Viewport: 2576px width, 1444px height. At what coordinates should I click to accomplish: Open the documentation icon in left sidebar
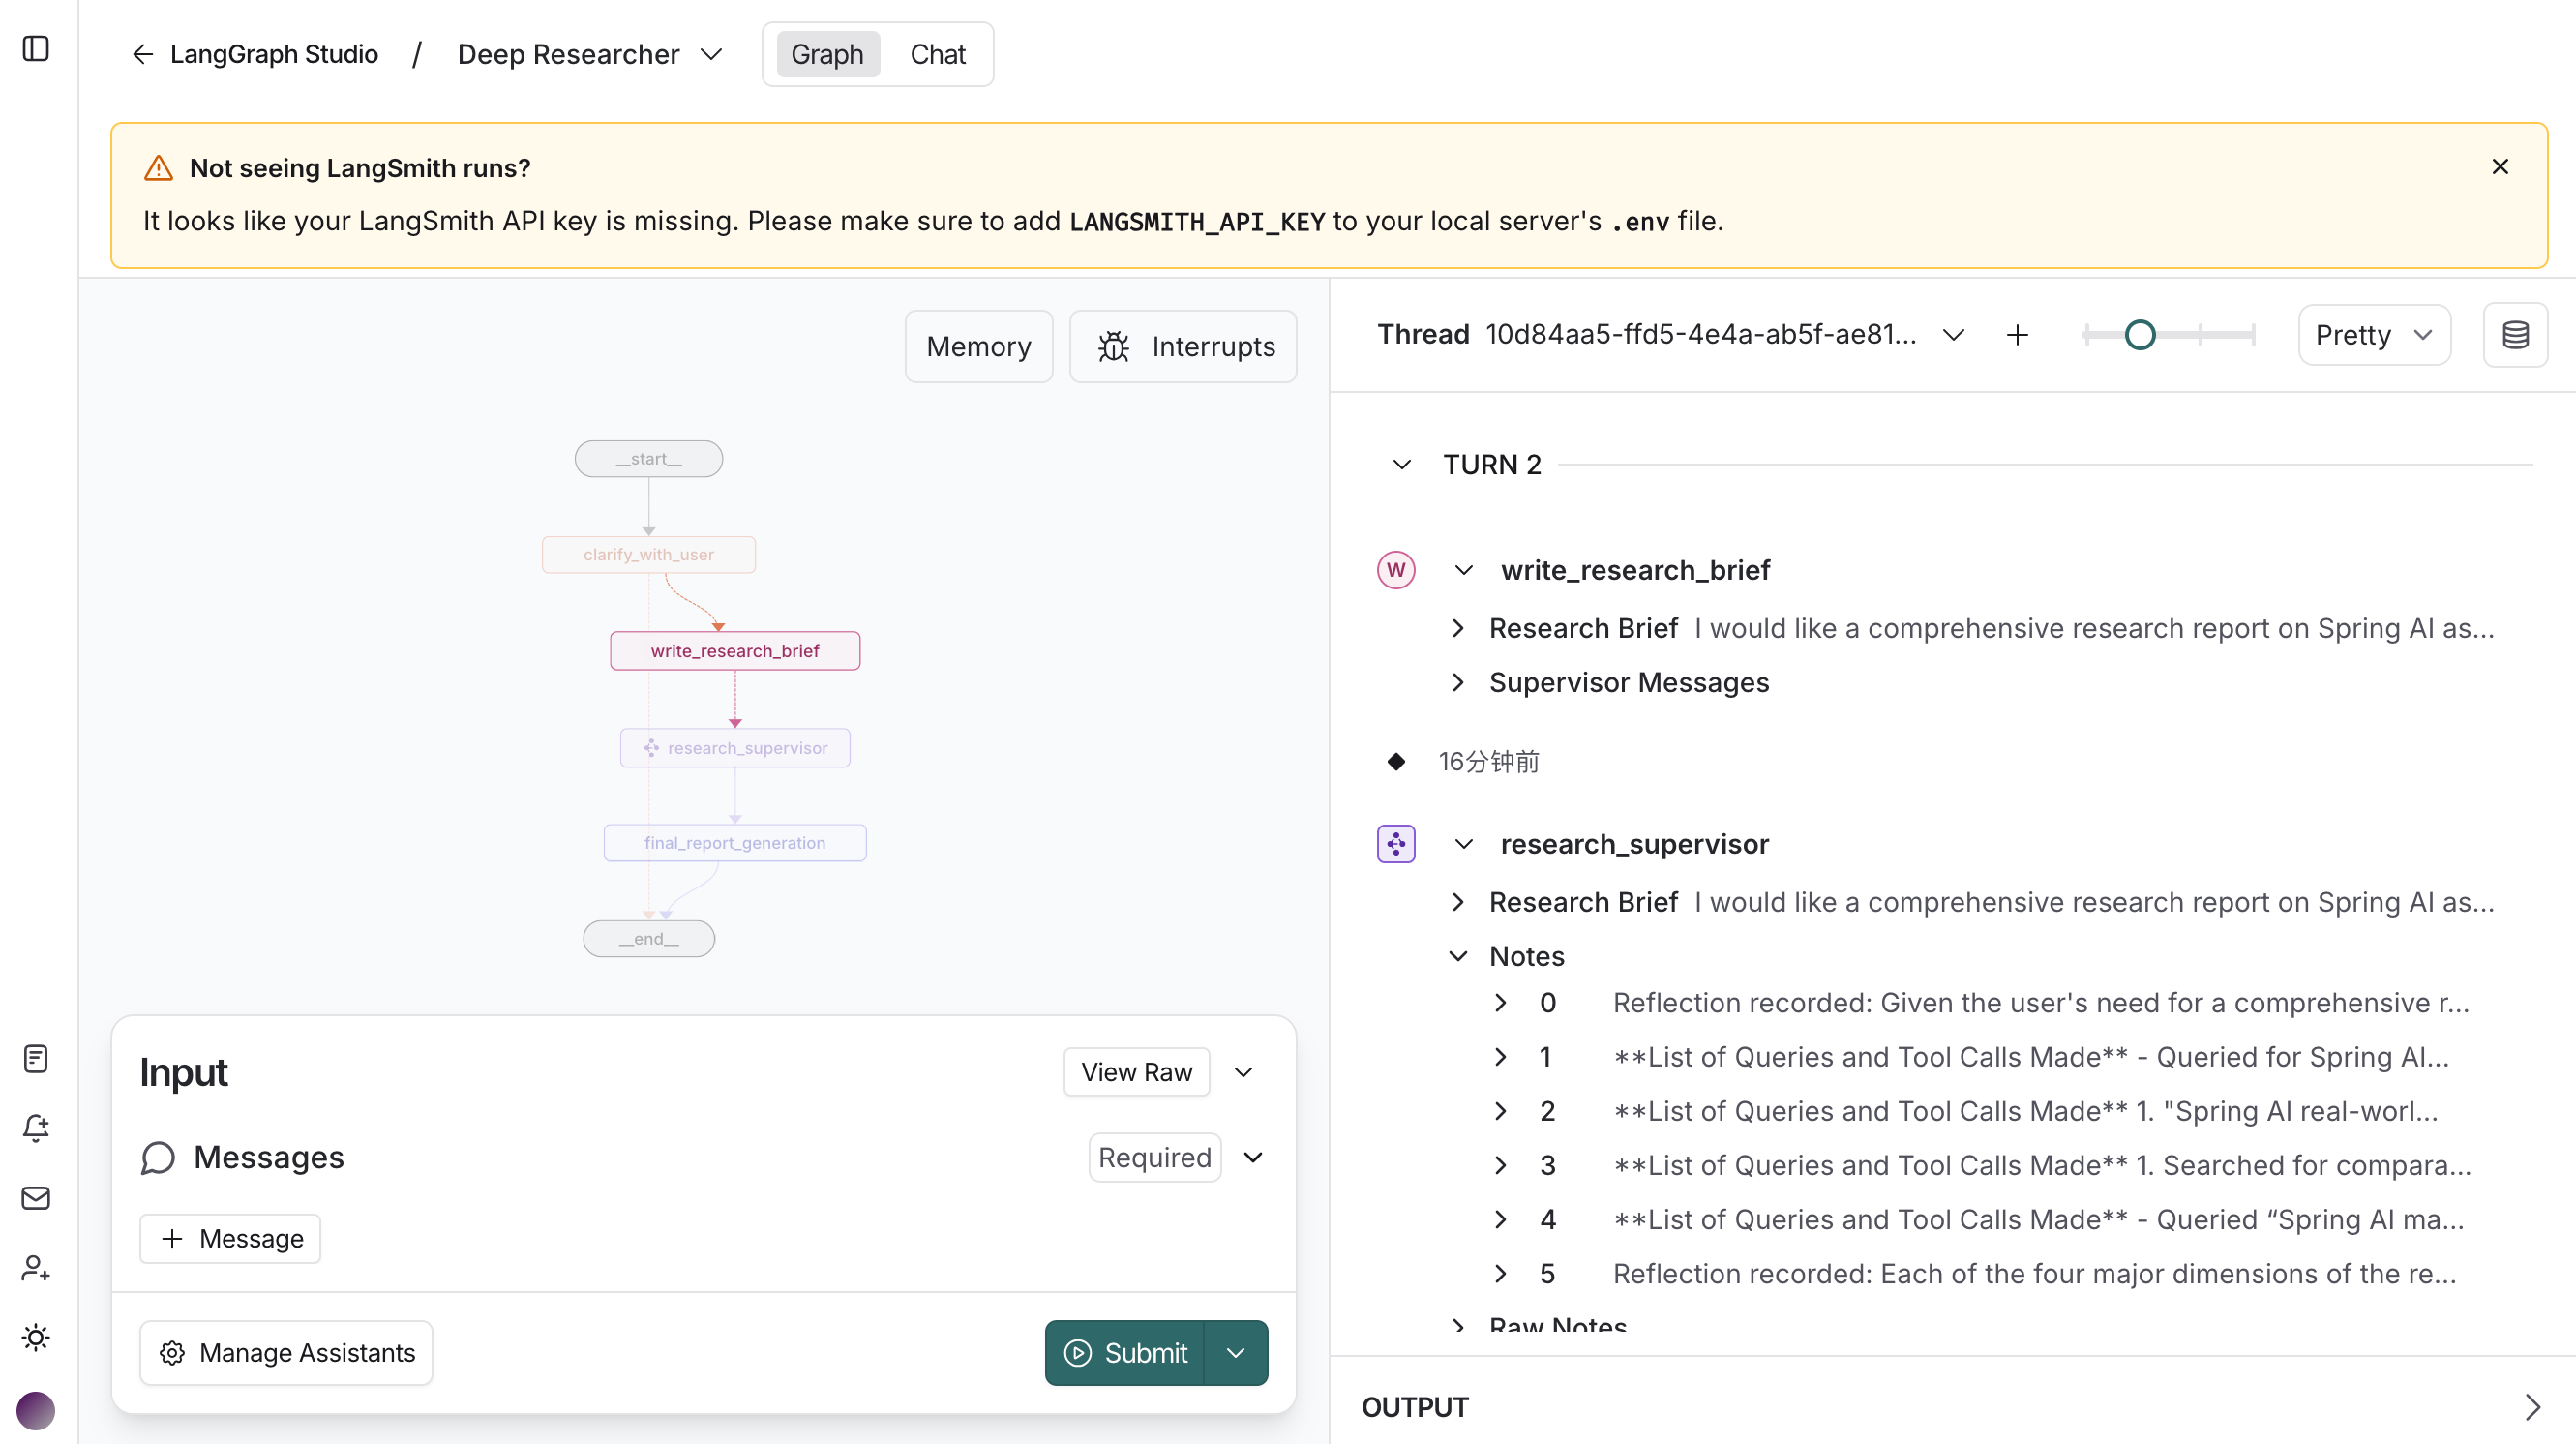pos(36,1058)
